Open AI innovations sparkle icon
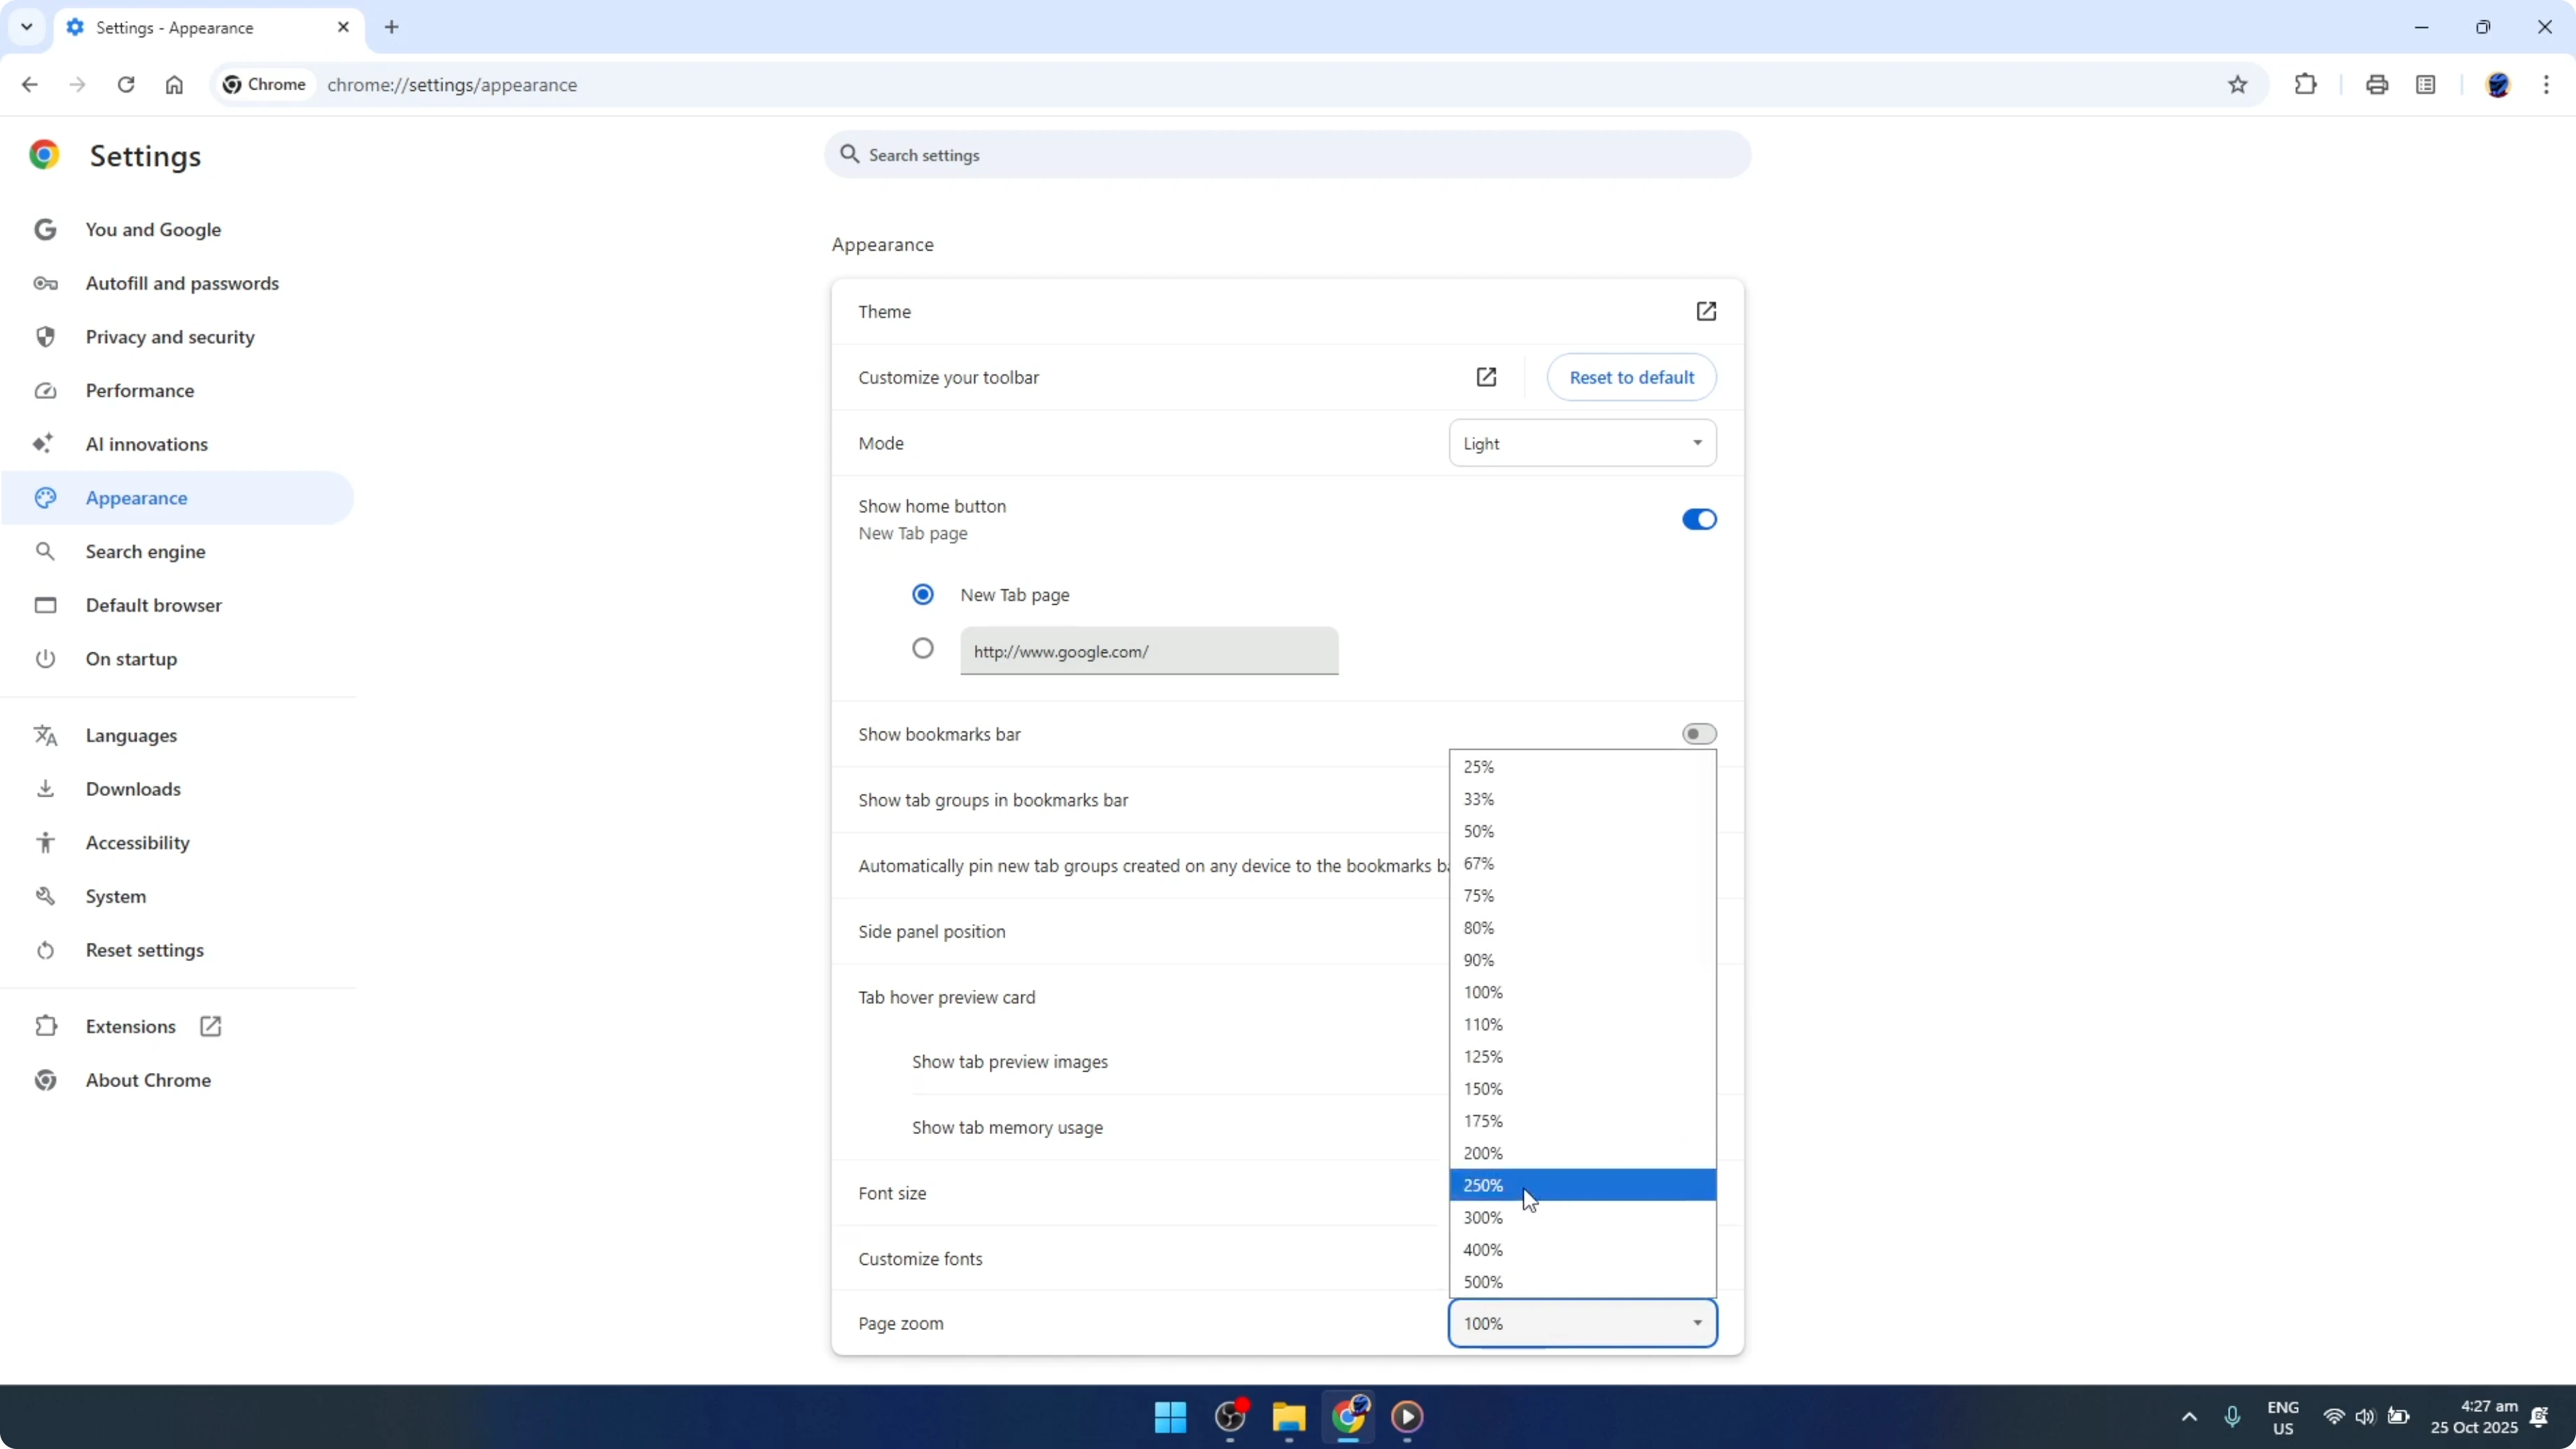This screenshot has height=1449, width=2576. [x=45, y=444]
